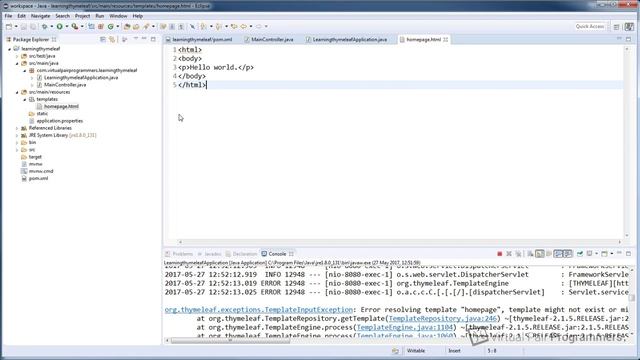640x360 pixels.
Task: Close the homepage.html editor tab
Action: 446,40
